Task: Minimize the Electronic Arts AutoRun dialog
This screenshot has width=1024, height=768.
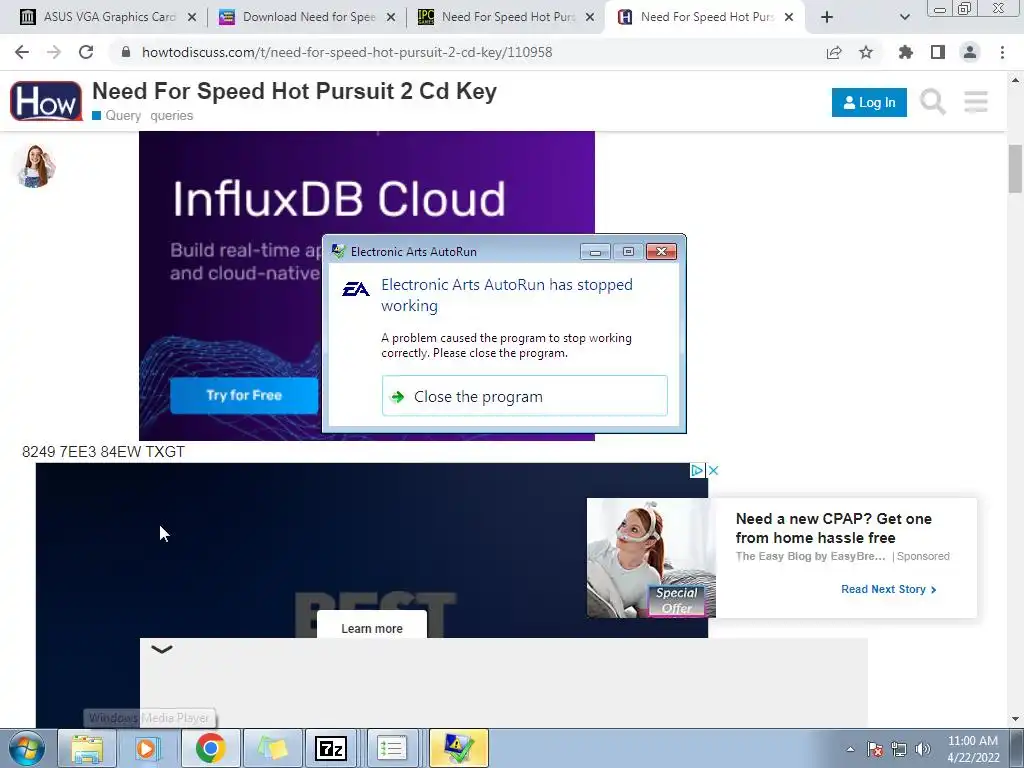Action: [595, 252]
